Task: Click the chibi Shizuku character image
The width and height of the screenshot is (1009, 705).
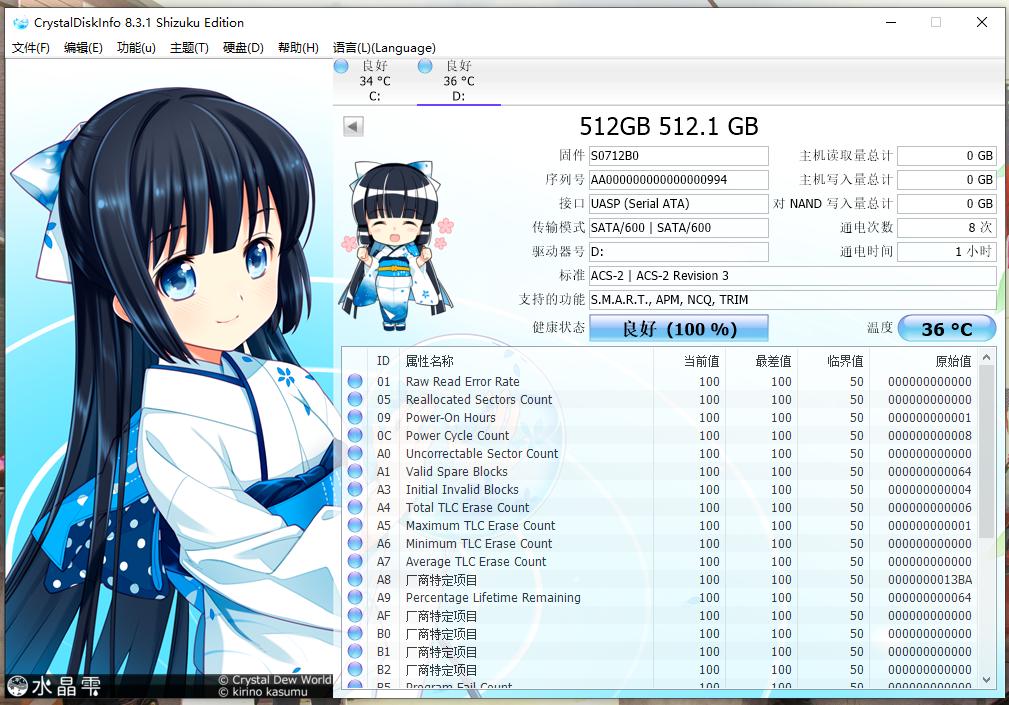Action: pos(396,245)
